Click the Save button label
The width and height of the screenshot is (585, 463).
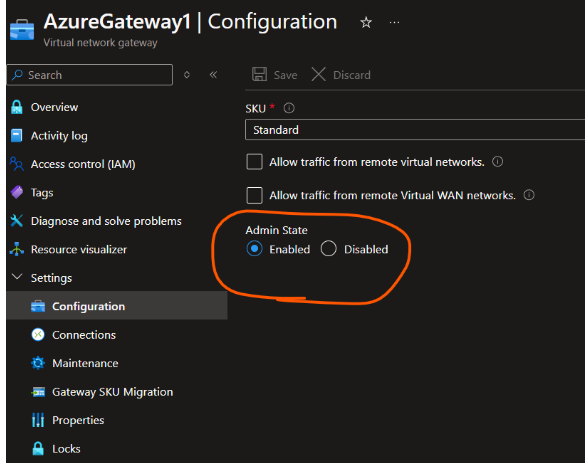pos(285,75)
